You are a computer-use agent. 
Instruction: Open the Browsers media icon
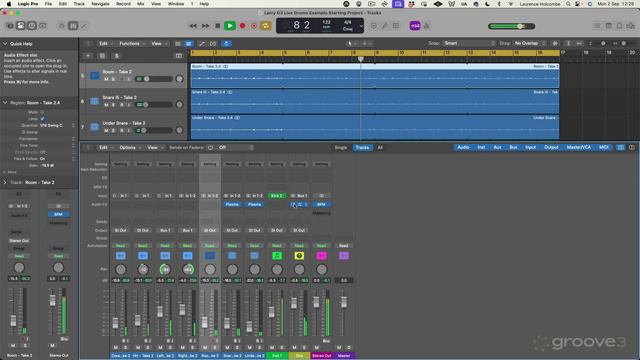pos(631,26)
